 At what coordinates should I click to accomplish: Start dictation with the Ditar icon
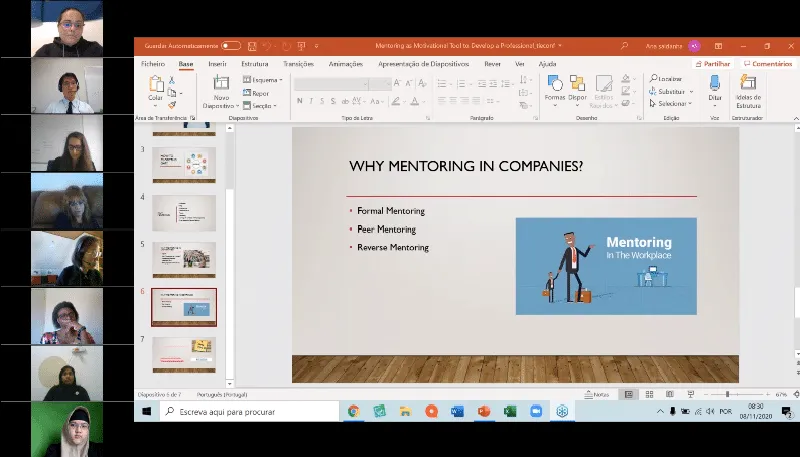715,84
